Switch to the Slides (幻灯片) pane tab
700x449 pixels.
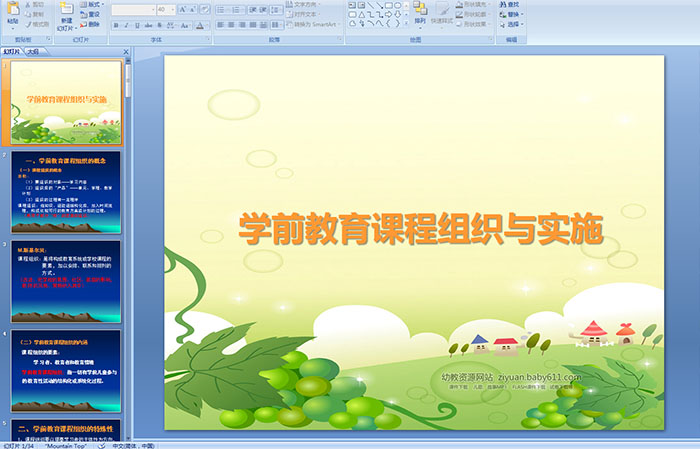[x=12, y=52]
